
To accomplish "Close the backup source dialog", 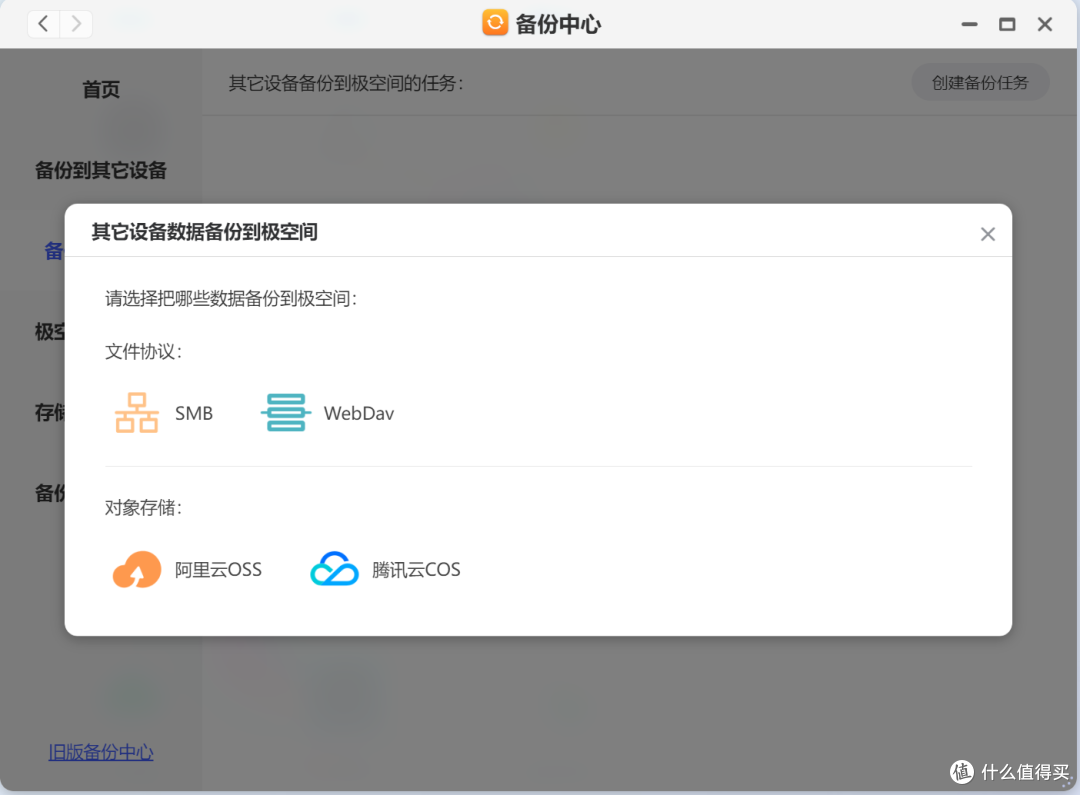I will click(988, 234).
